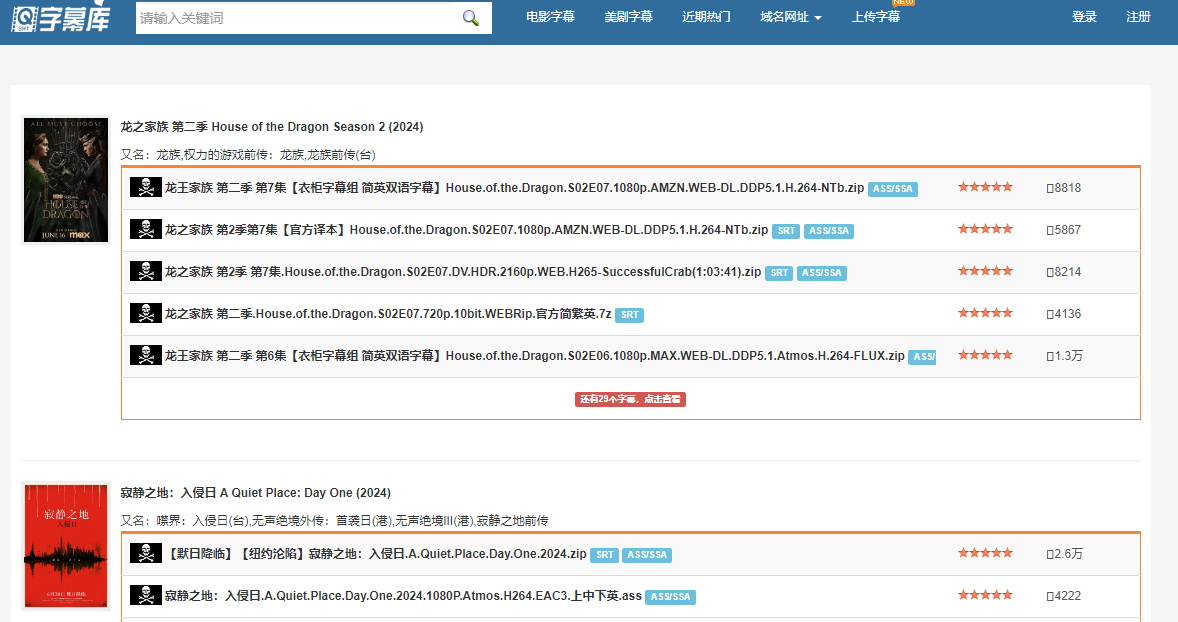1178x622 pixels.
Task: Click download count 4222
Action: (1064, 596)
